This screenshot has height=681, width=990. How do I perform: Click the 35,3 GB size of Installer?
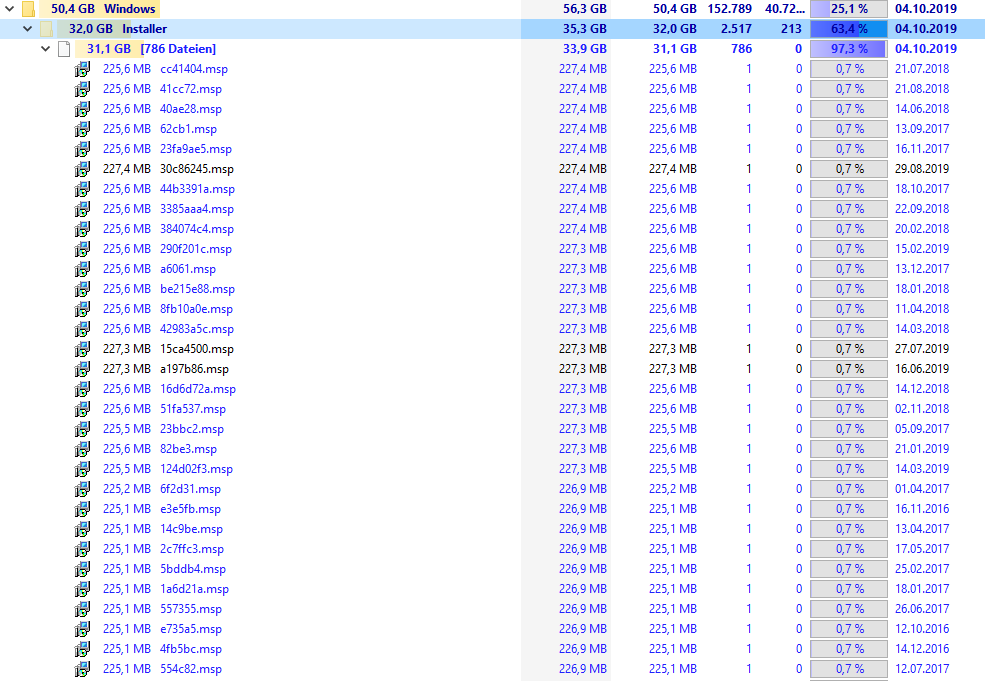[585, 29]
